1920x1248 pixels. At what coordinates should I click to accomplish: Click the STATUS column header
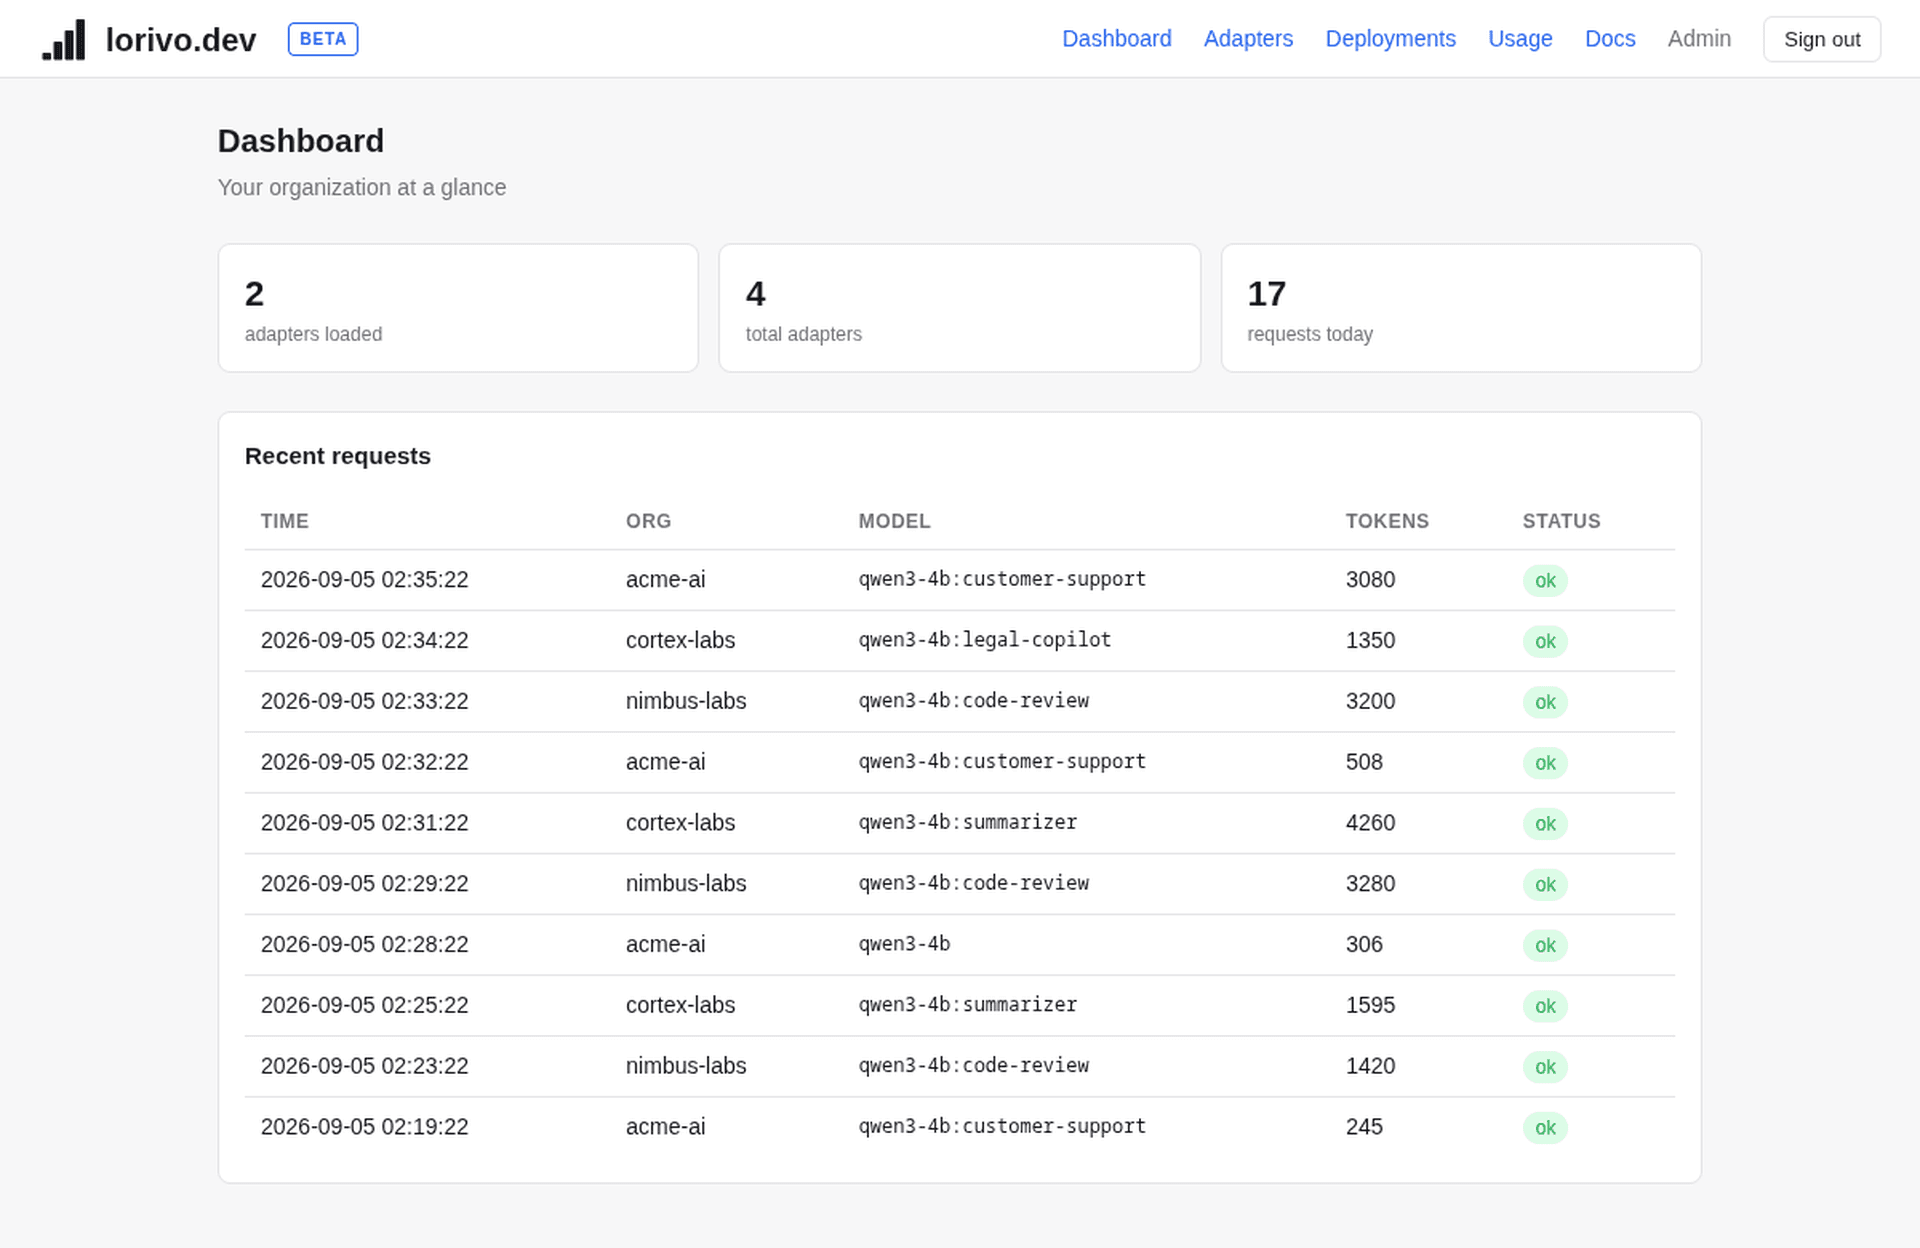coord(1561,521)
